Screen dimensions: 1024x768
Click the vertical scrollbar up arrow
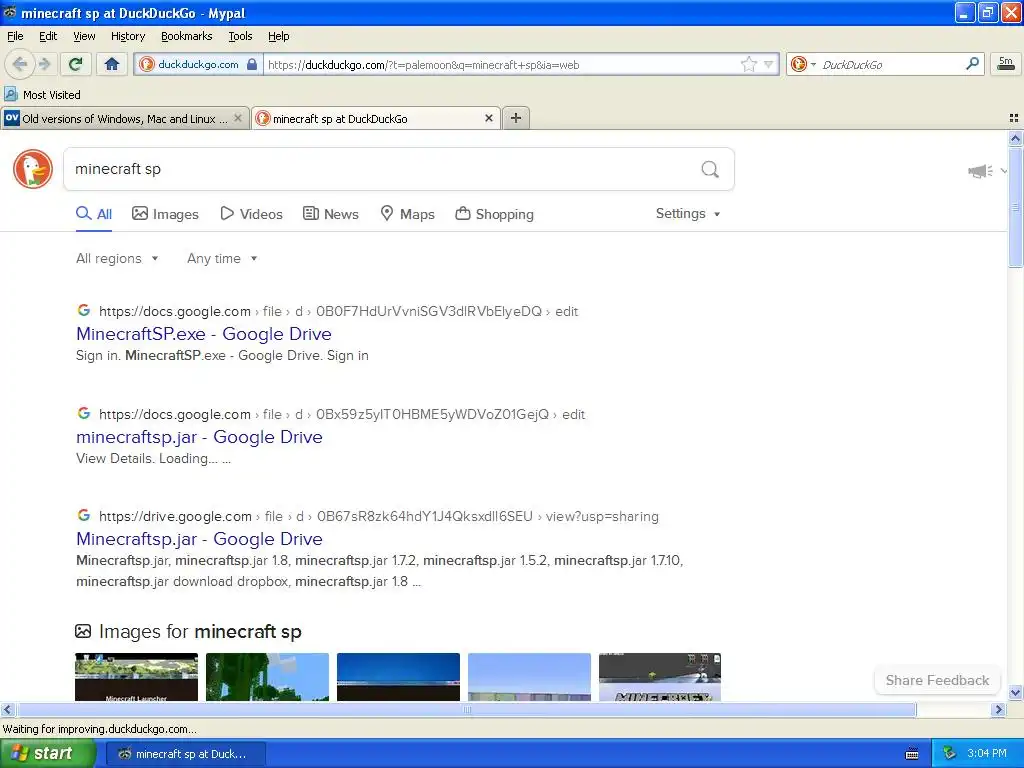pyautogui.click(x=1015, y=138)
